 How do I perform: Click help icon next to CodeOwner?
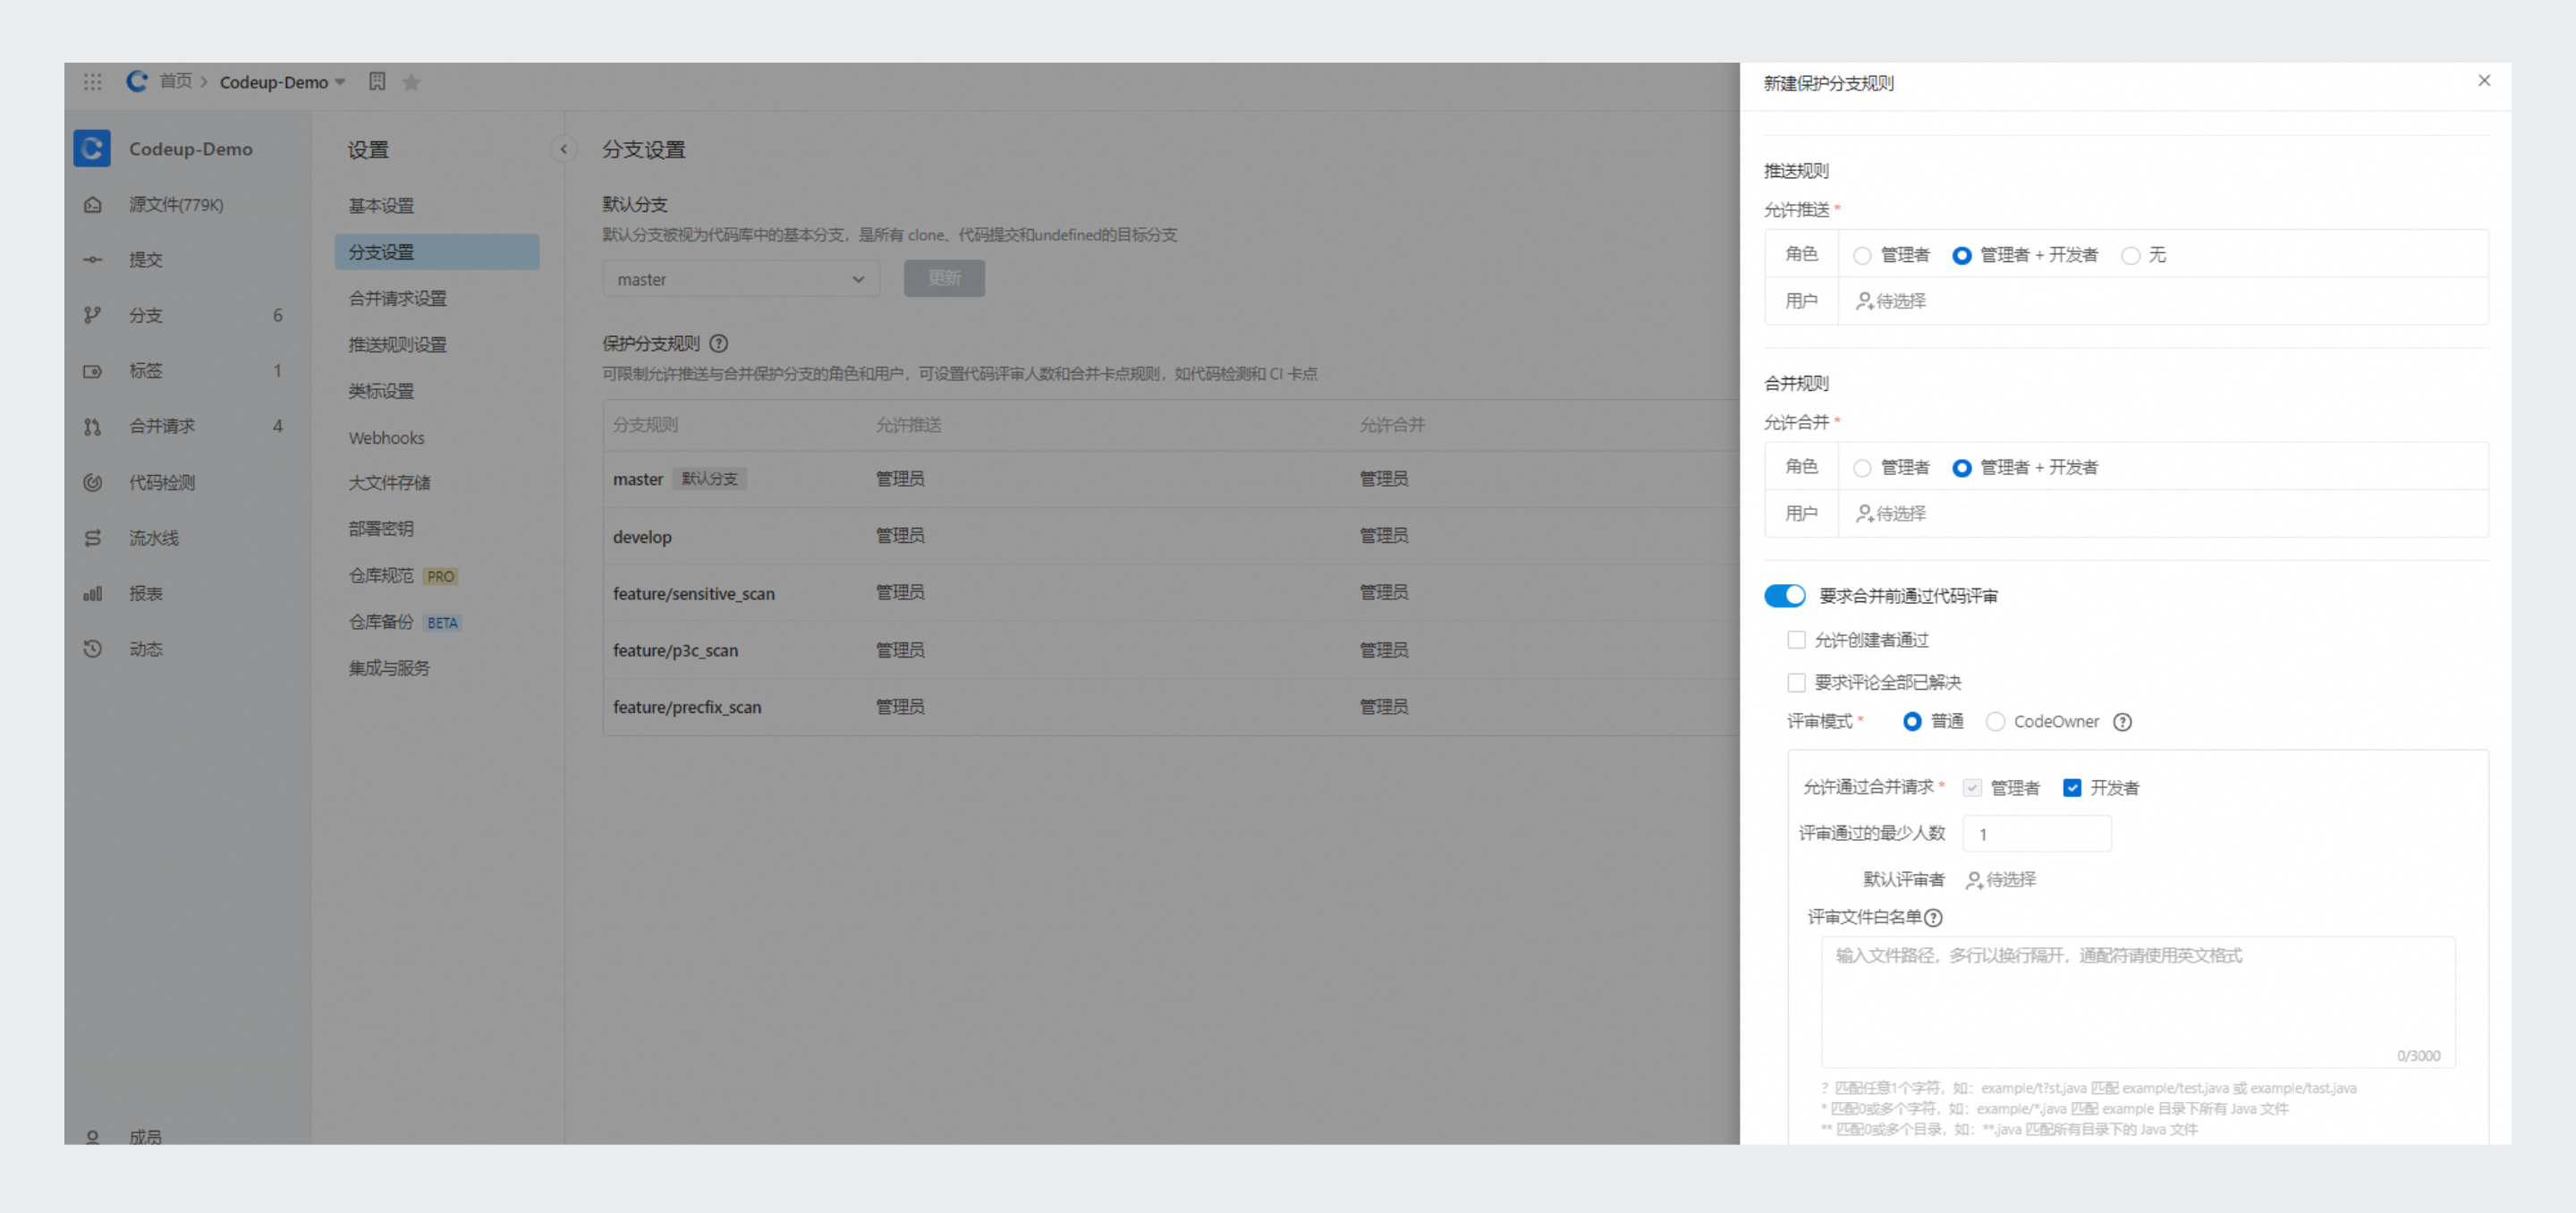coord(2122,722)
